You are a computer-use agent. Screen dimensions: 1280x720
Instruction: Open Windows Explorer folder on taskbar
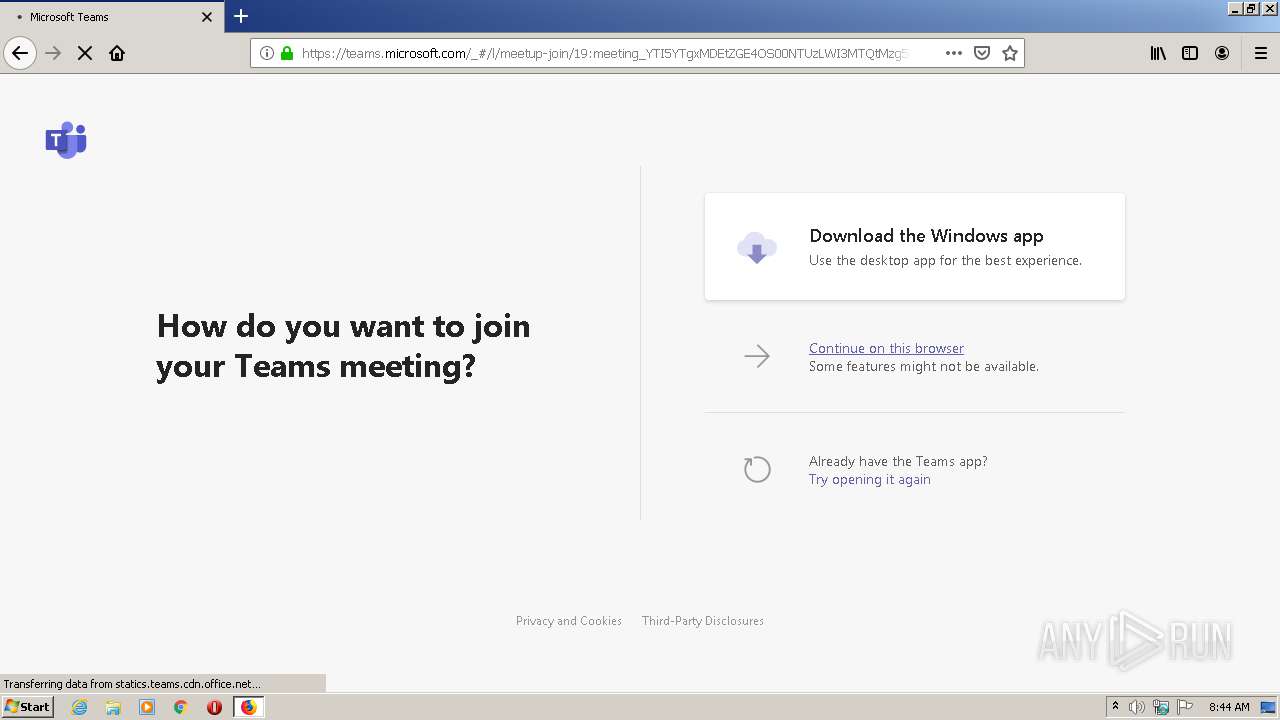click(113, 707)
